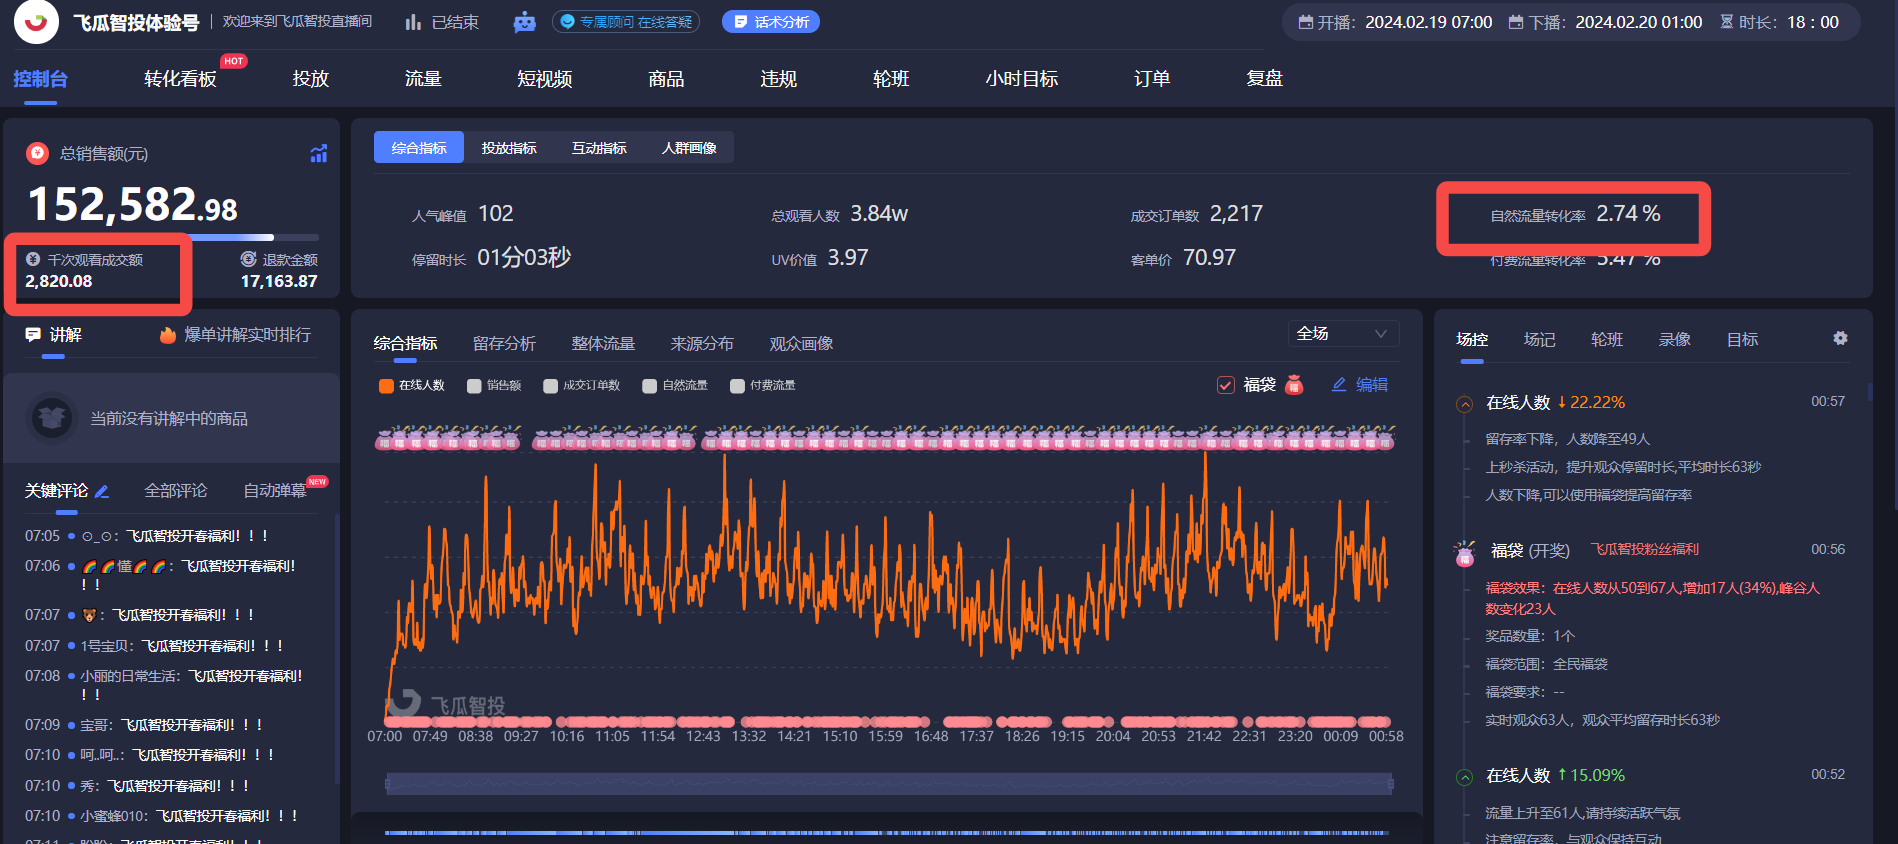
Task: Collapse the 在线人数 22.22% drop event
Action: [x=1465, y=404]
